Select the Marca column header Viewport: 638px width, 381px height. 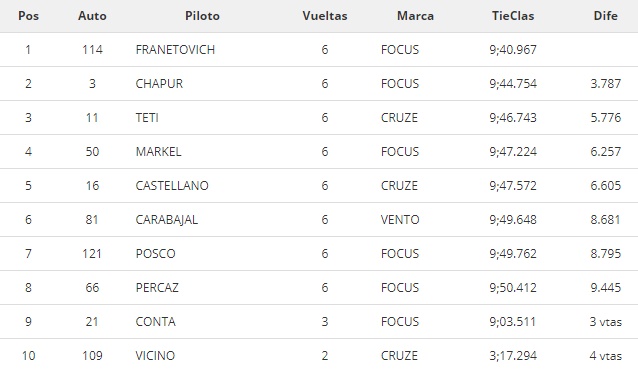pyautogui.click(x=415, y=16)
